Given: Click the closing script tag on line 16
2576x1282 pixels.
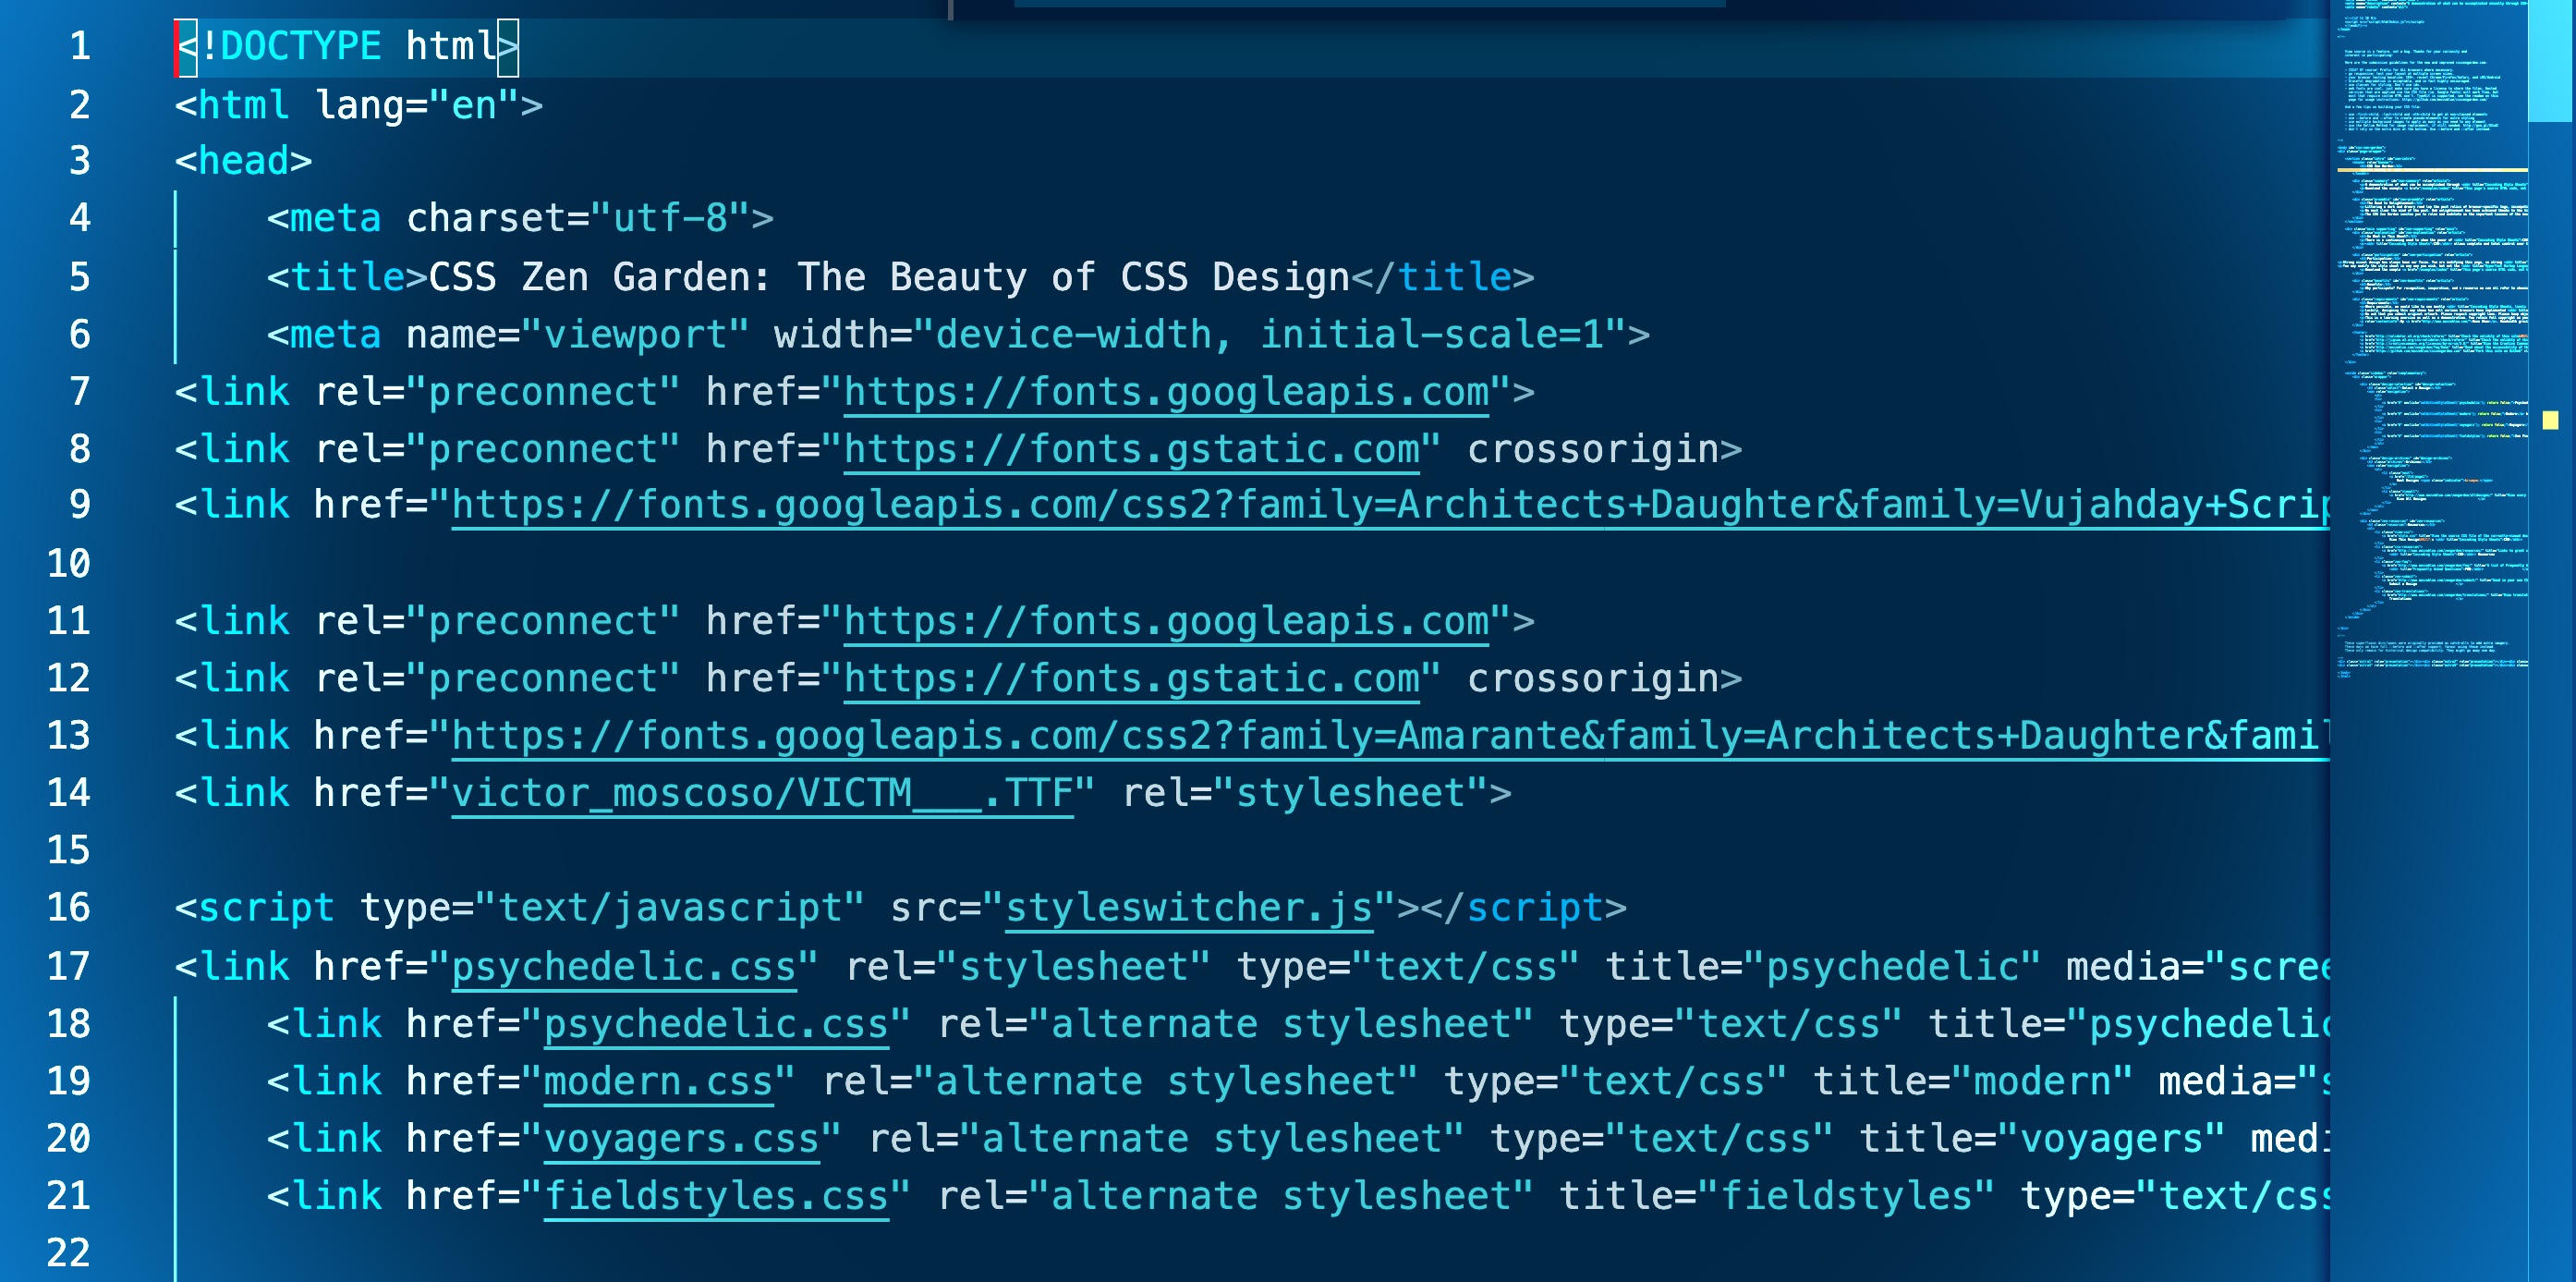Looking at the screenshot, I should tap(1523, 908).
